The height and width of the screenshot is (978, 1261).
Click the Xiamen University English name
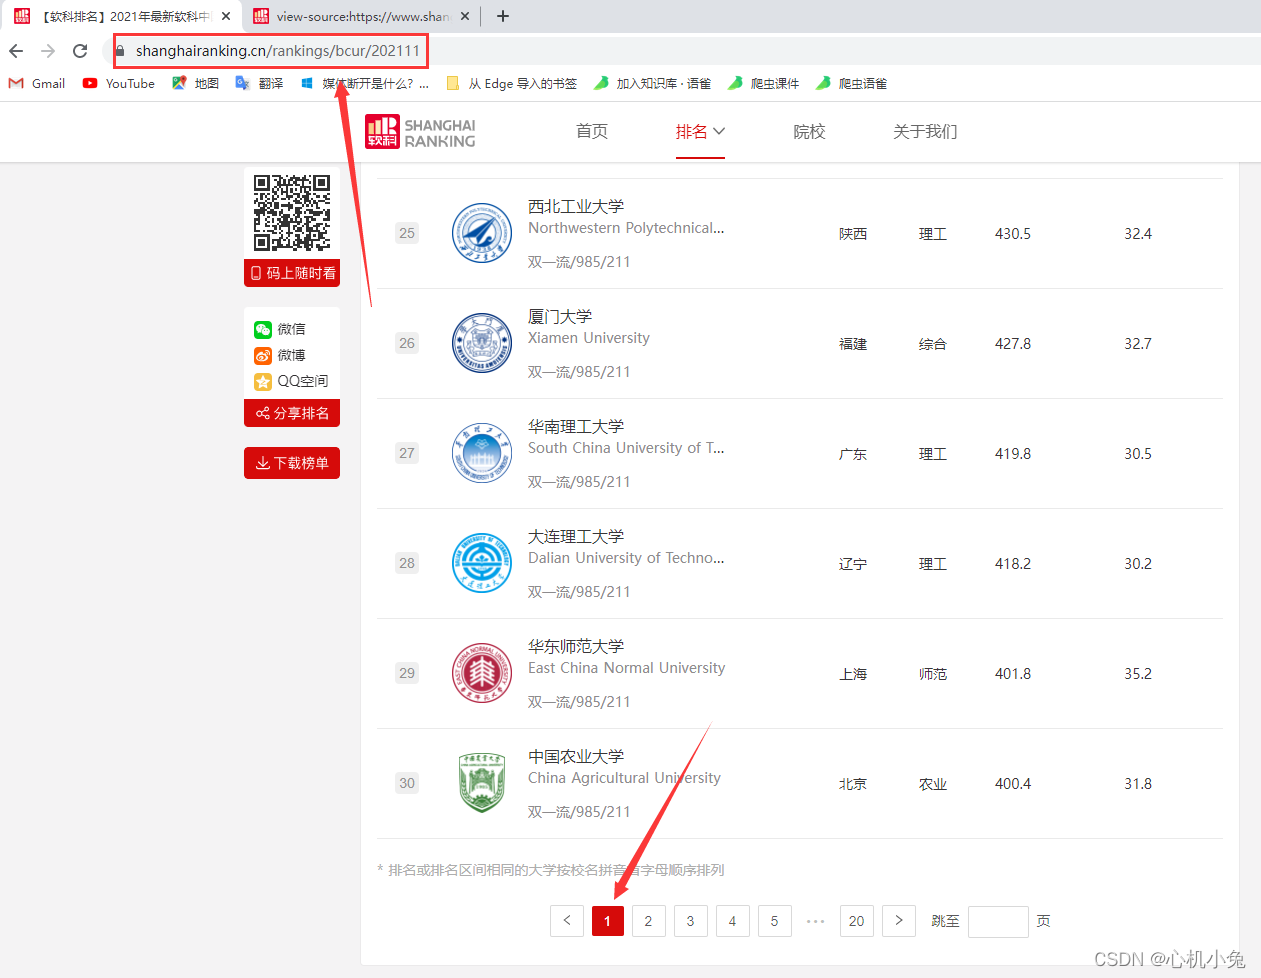pyautogui.click(x=589, y=338)
